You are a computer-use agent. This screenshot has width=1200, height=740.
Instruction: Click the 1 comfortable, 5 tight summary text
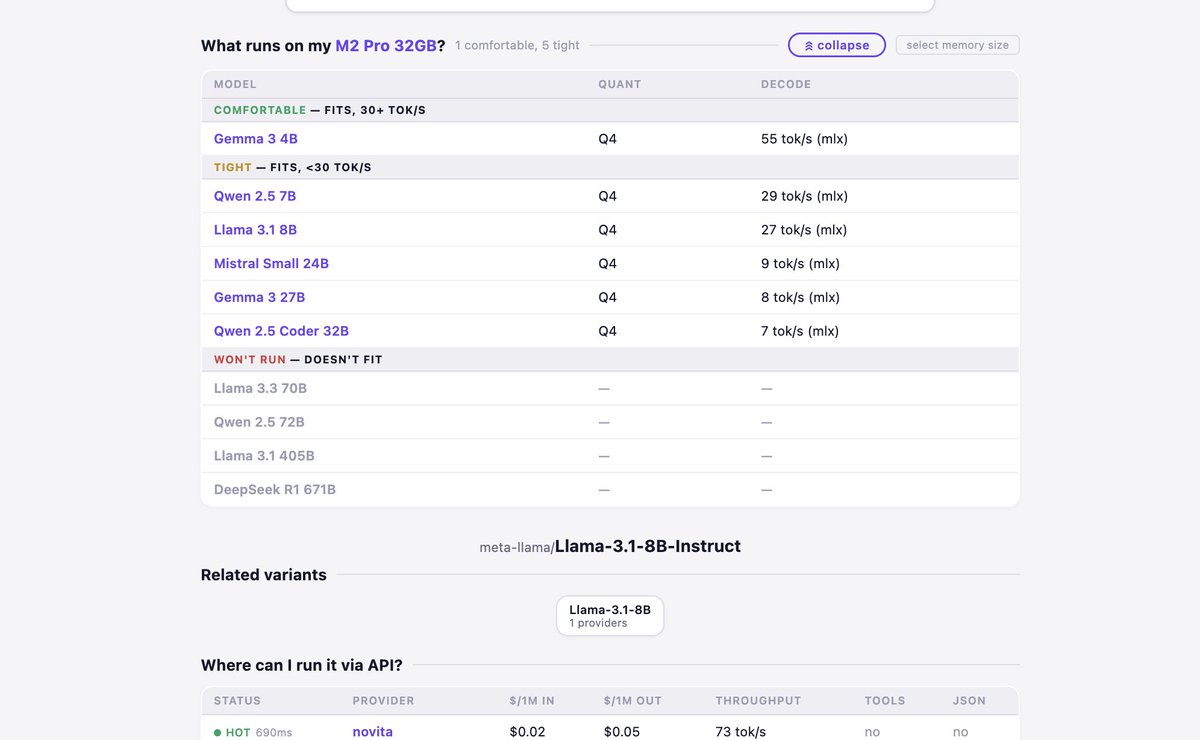coord(517,45)
